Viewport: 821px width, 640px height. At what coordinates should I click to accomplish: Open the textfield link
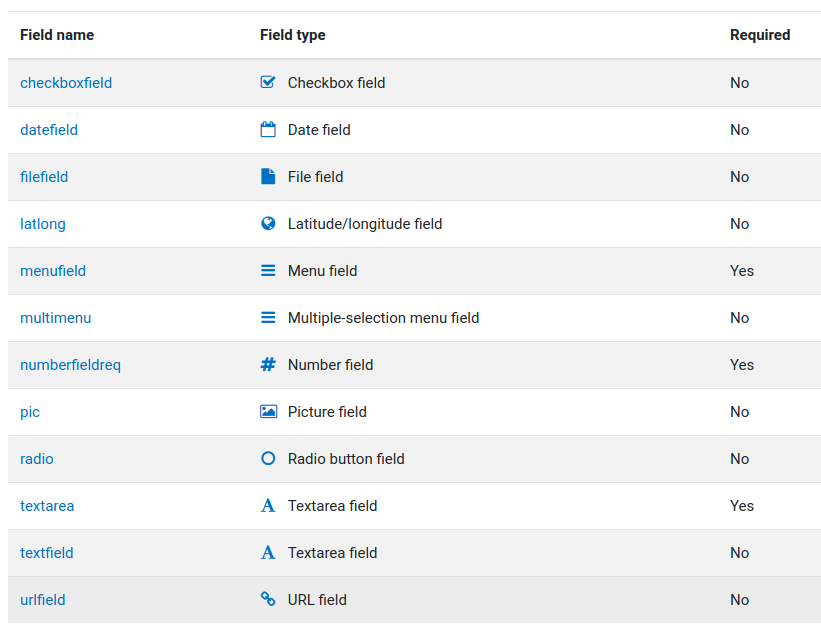(x=47, y=553)
